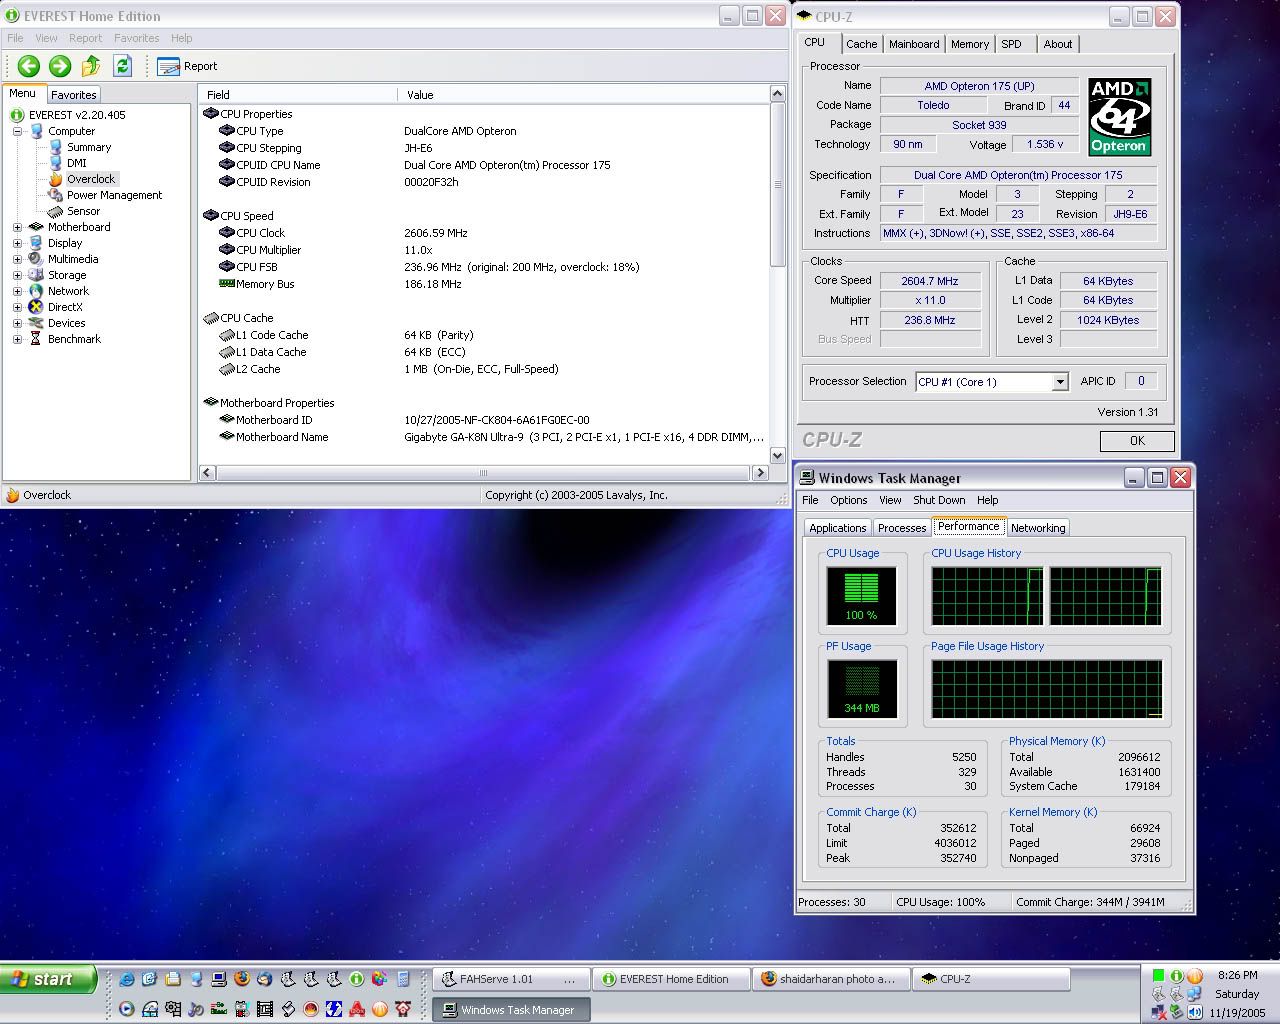Click the green Forward arrow in EVEREST
Image resolution: width=1280 pixels, height=1024 pixels.
tap(60, 66)
